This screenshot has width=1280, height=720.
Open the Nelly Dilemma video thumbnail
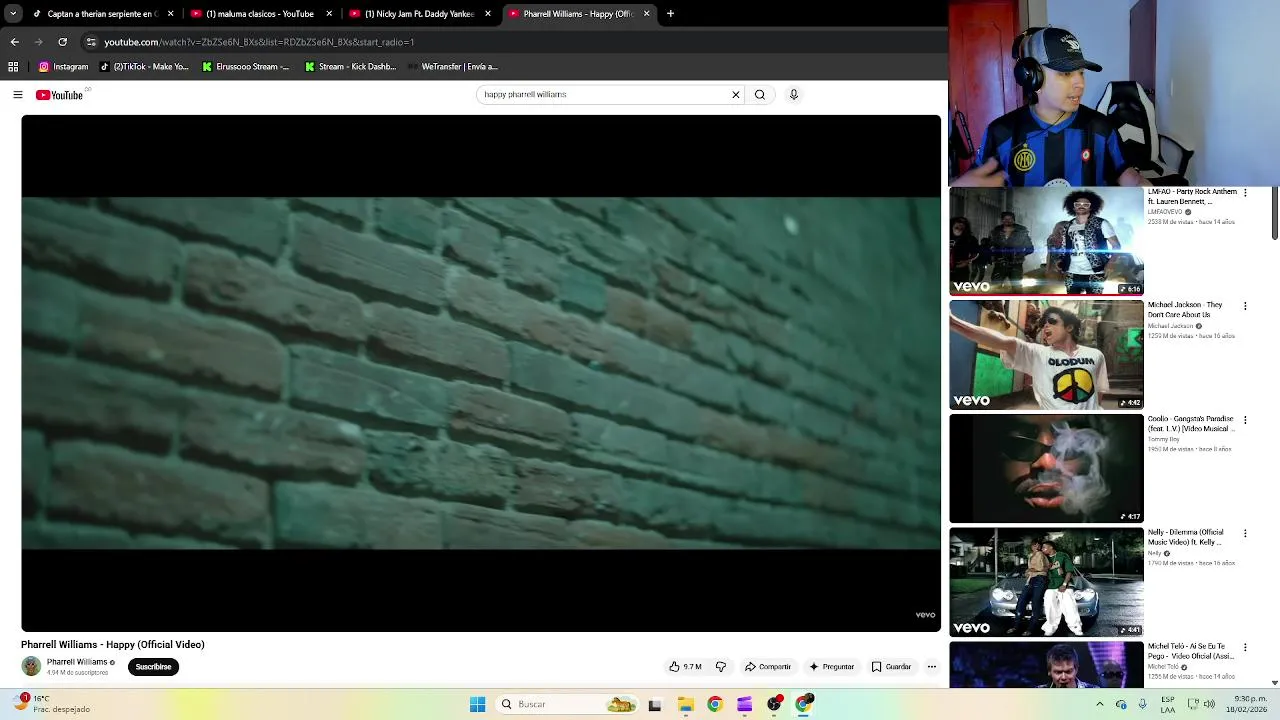[x=1046, y=583]
